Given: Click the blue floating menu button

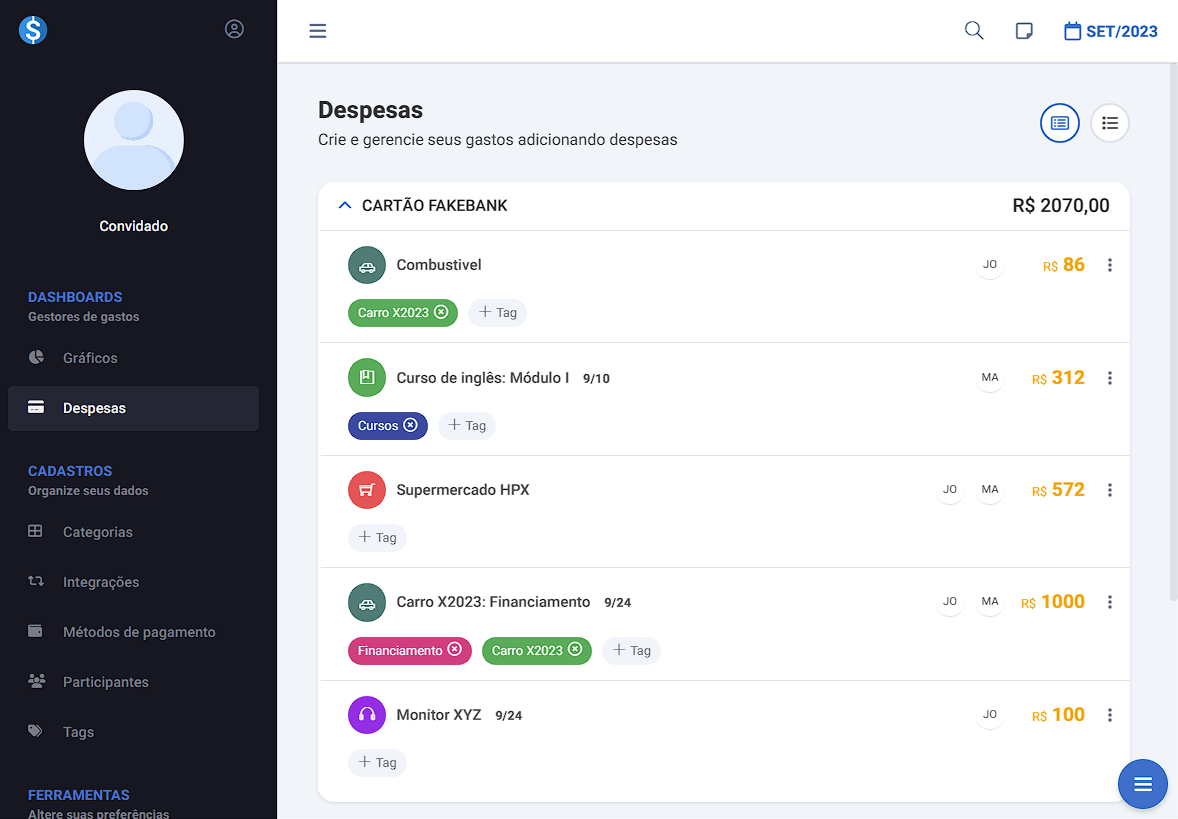Looking at the screenshot, I should click(x=1142, y=784).
